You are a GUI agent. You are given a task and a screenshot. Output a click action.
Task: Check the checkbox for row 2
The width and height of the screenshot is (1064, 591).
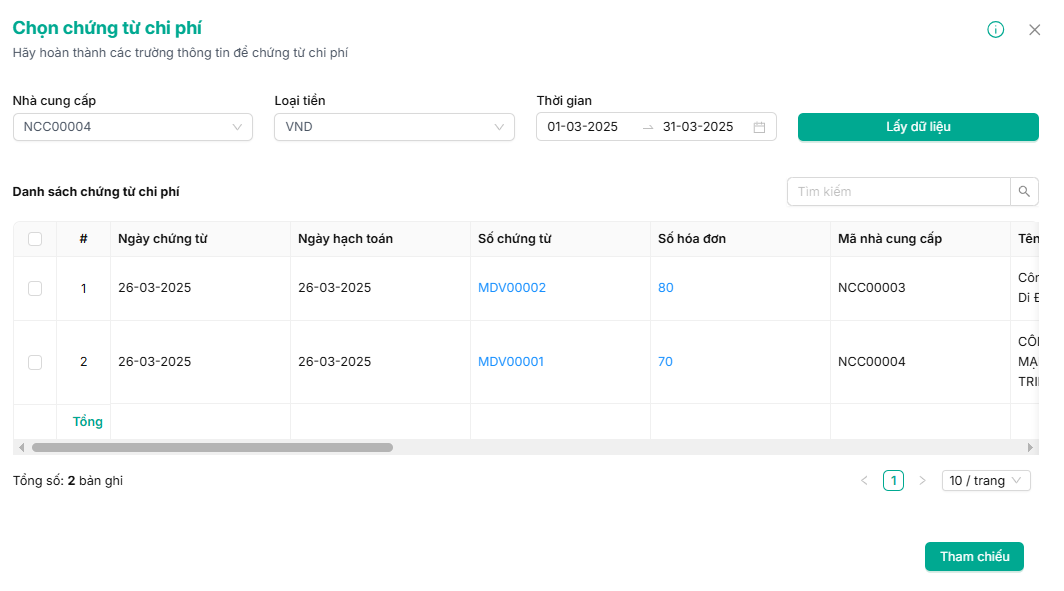(35, 362)
